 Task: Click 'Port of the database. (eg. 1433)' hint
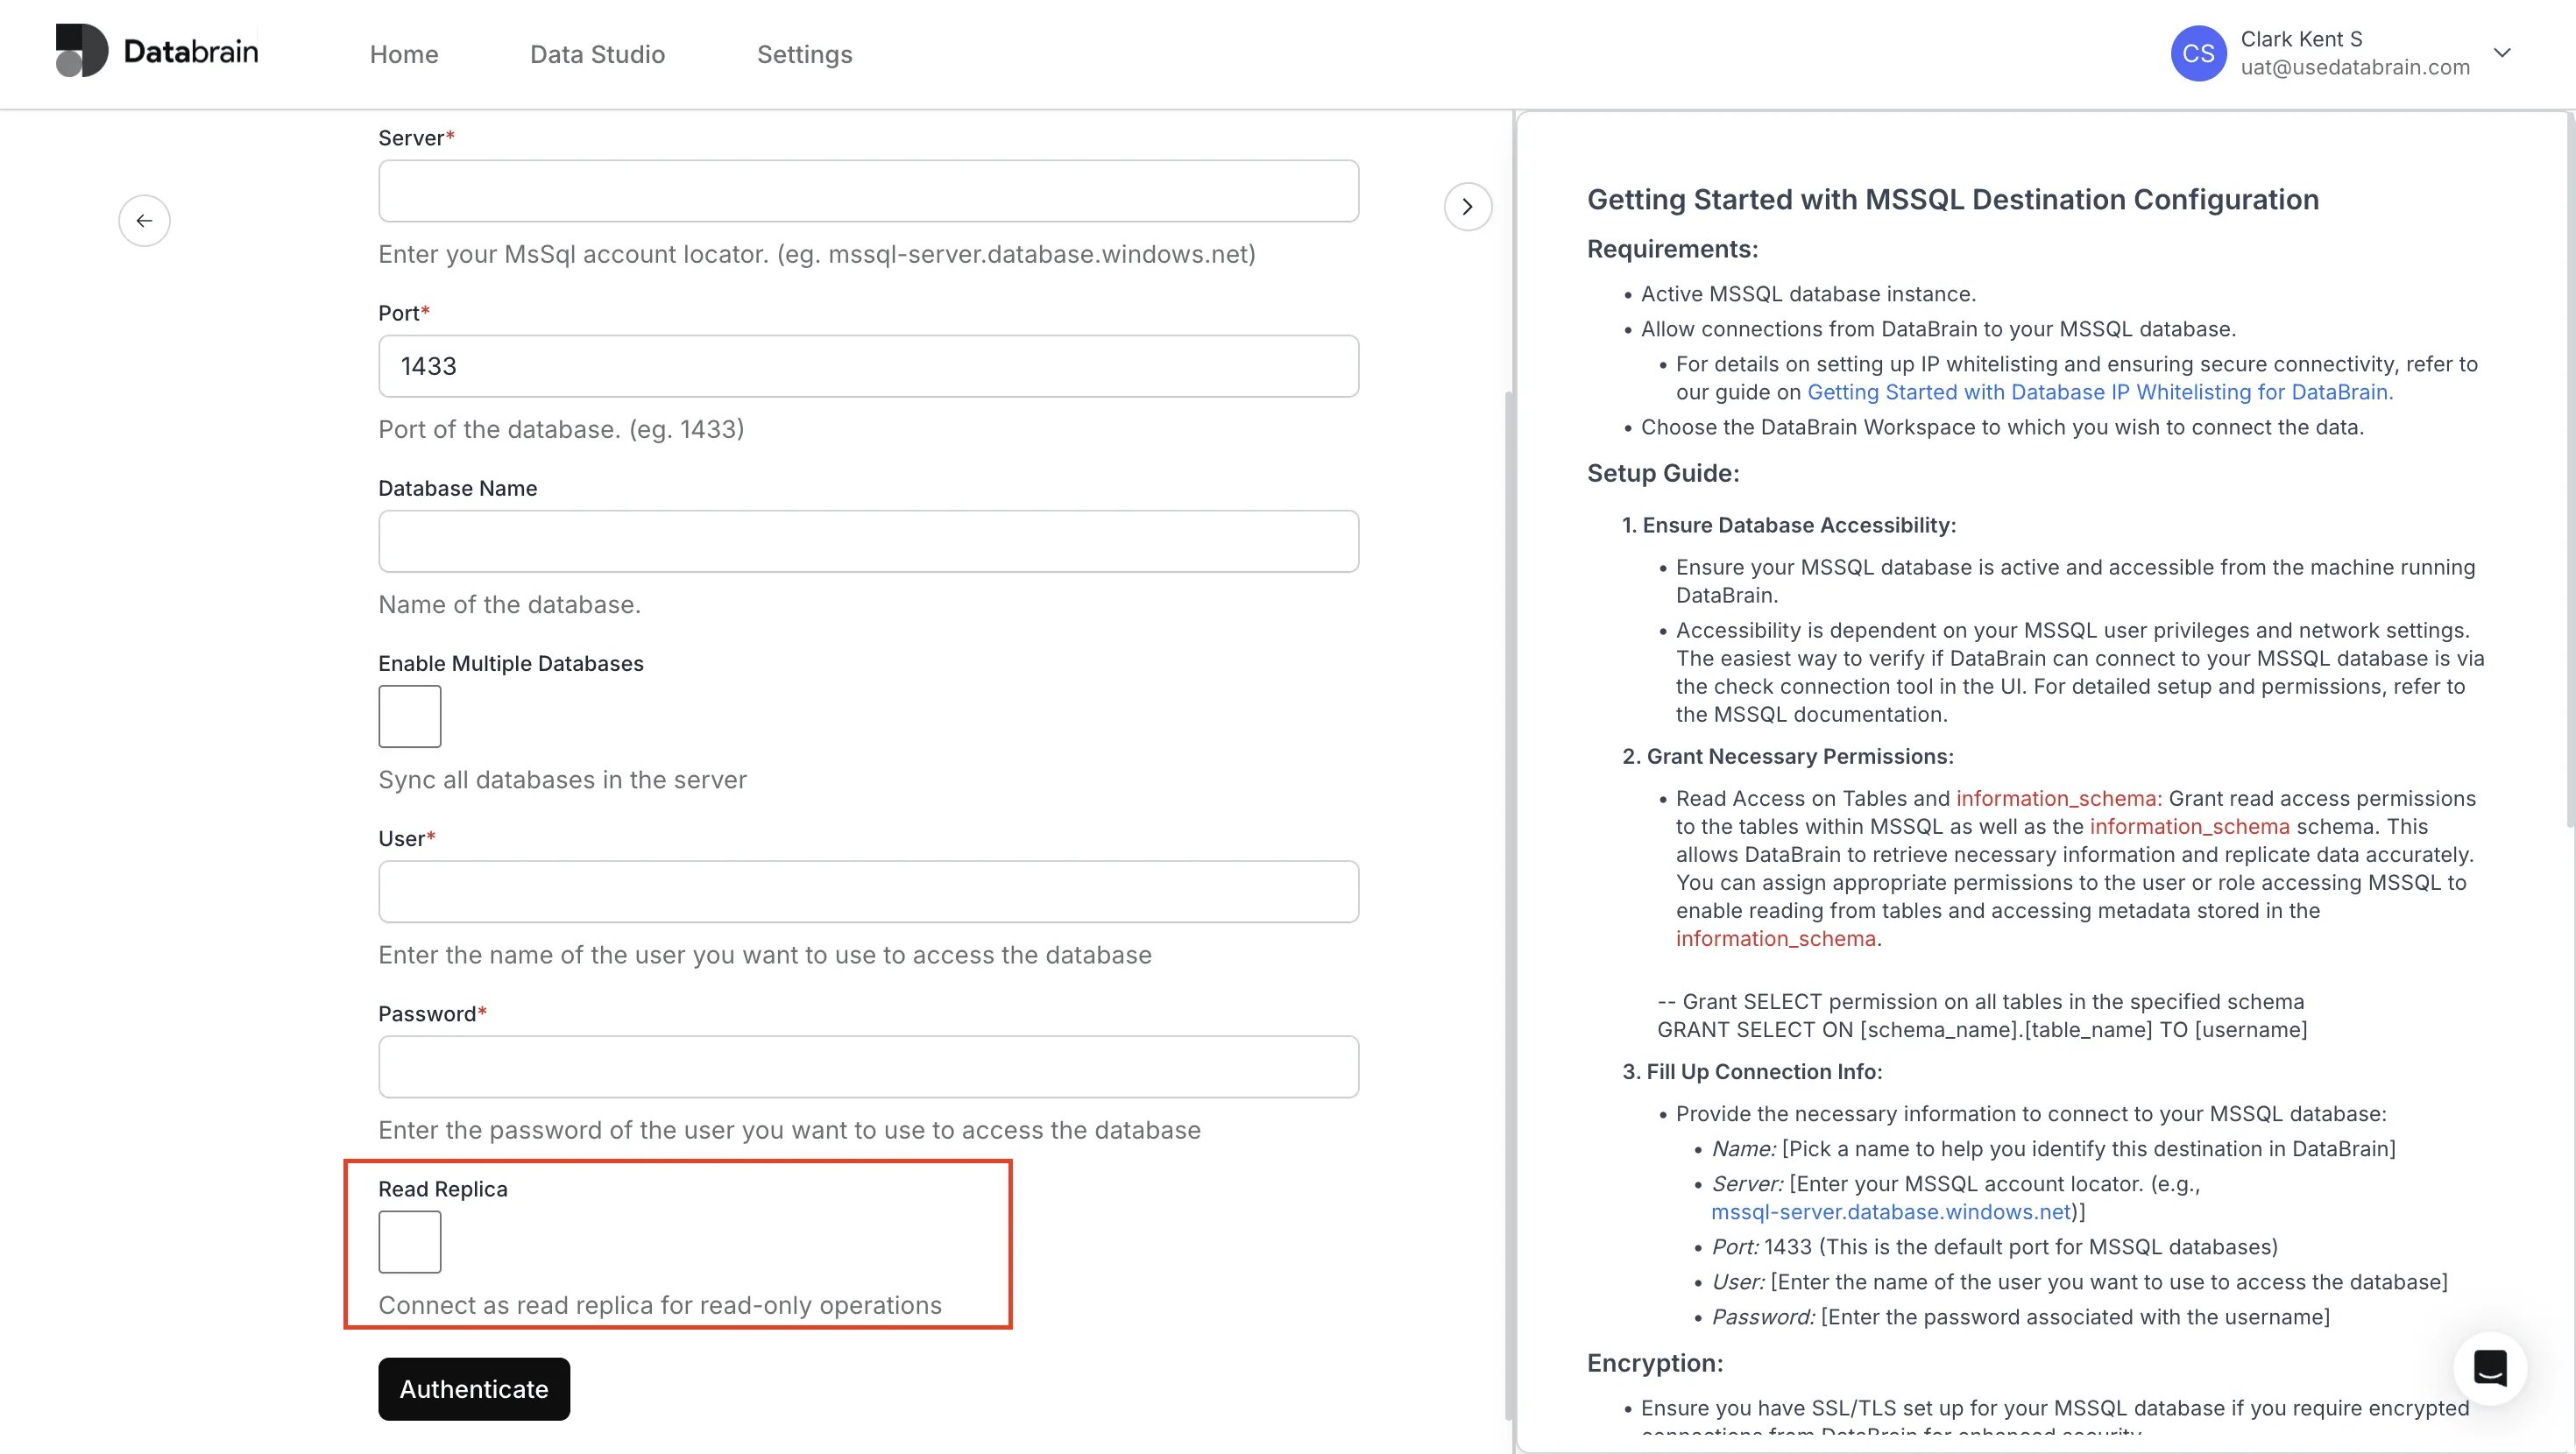pyautogui.click(x=561, y=429)
